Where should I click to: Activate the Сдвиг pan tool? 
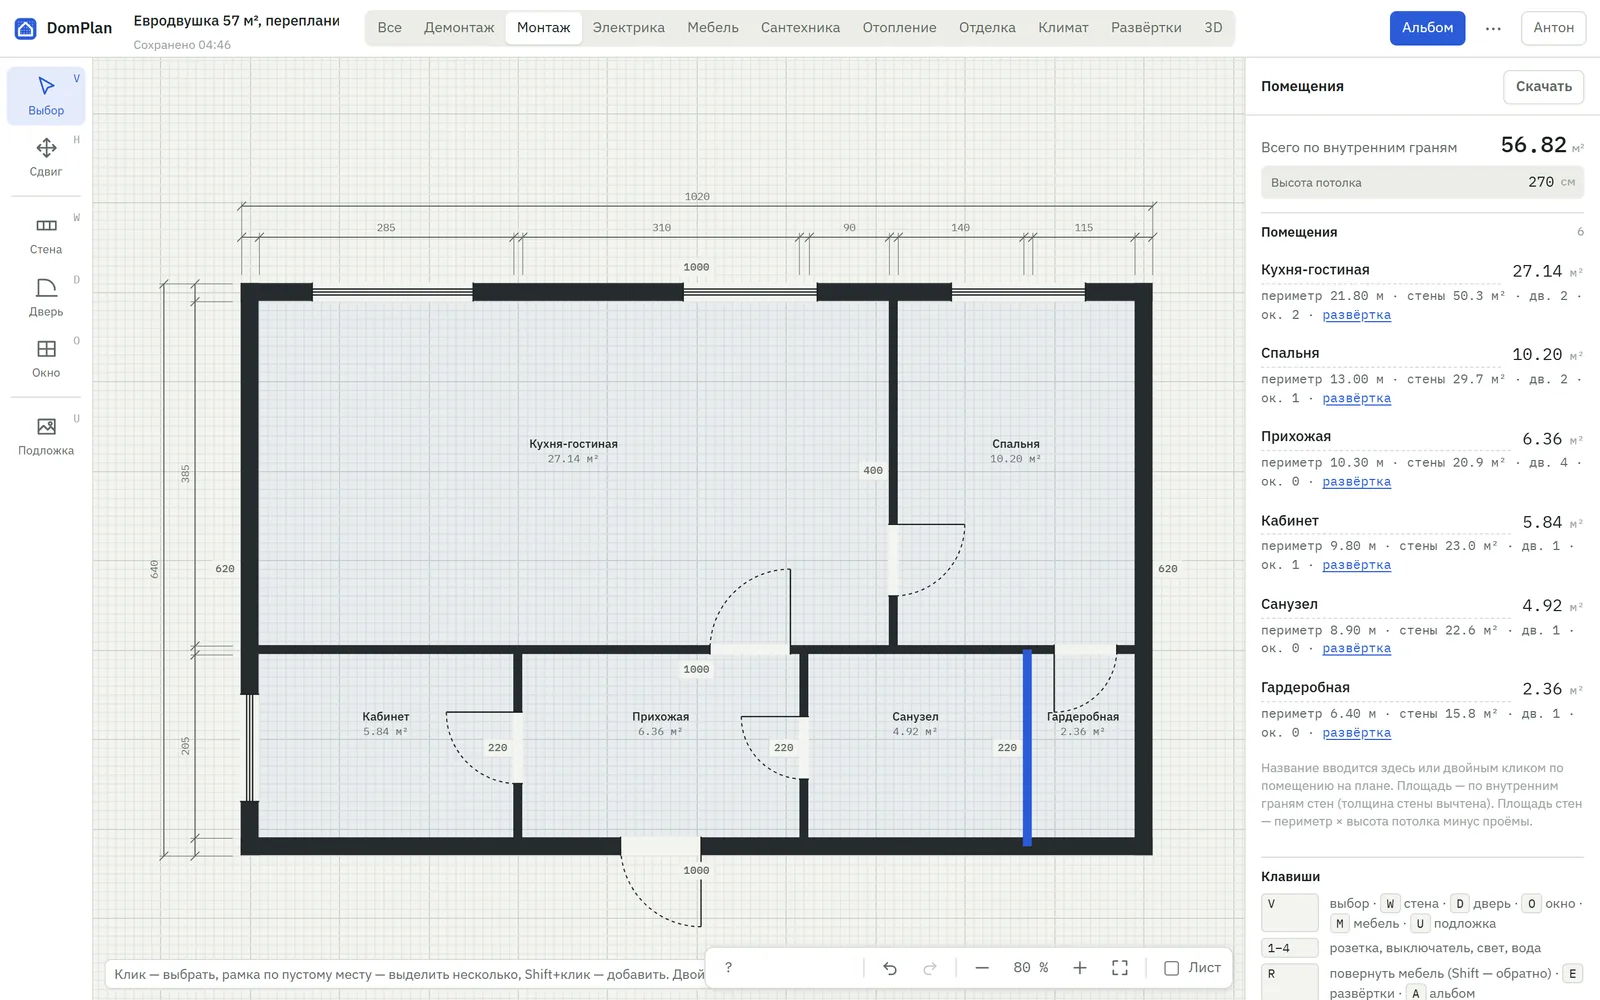[46, 157]
